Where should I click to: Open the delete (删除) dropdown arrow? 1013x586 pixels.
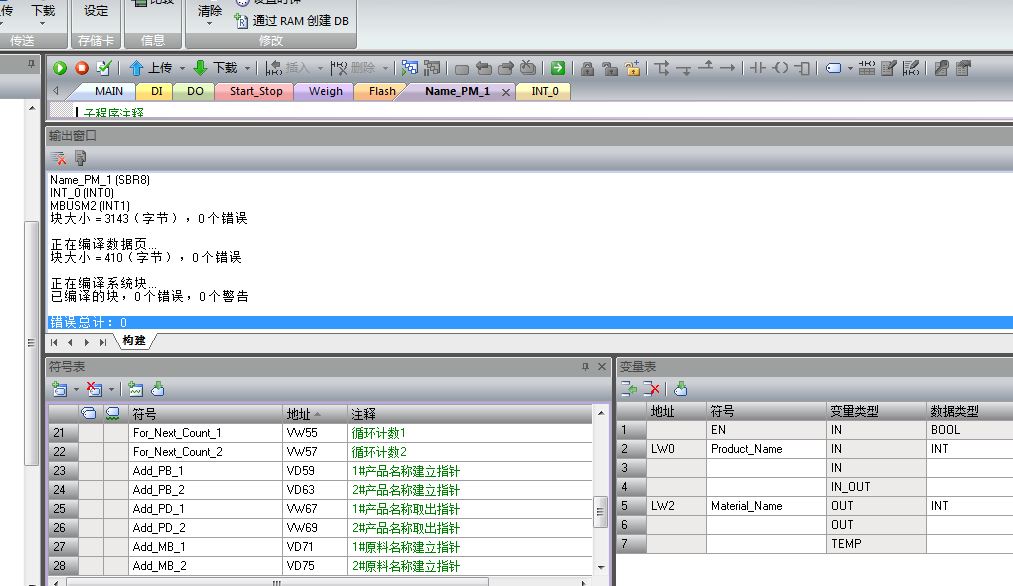385,68
